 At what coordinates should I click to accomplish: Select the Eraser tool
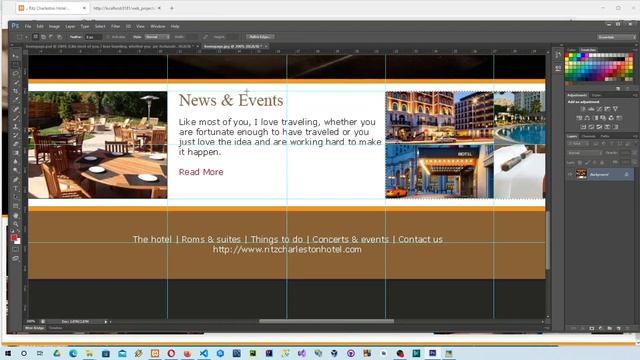pyautogui.click(x=16, y=144)
